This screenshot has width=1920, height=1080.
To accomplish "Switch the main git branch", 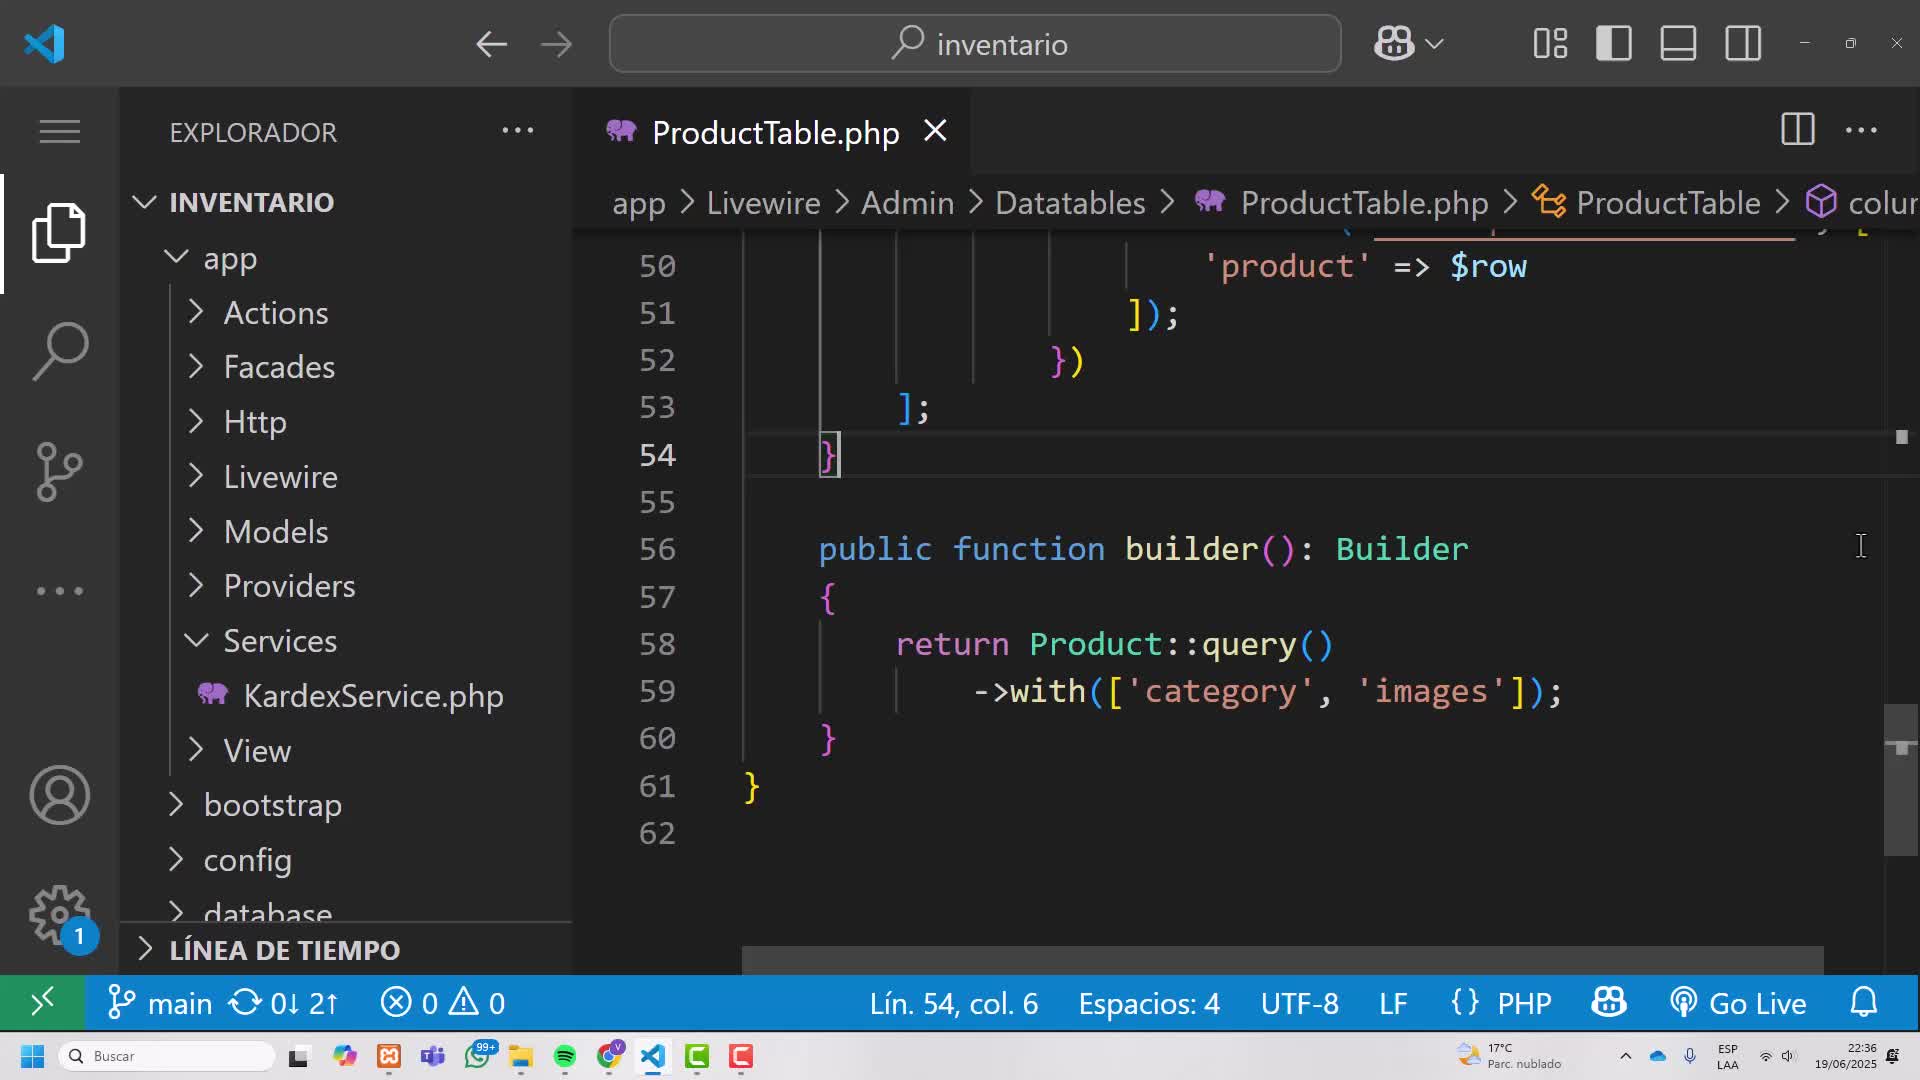I will (x=160, y=1002).
